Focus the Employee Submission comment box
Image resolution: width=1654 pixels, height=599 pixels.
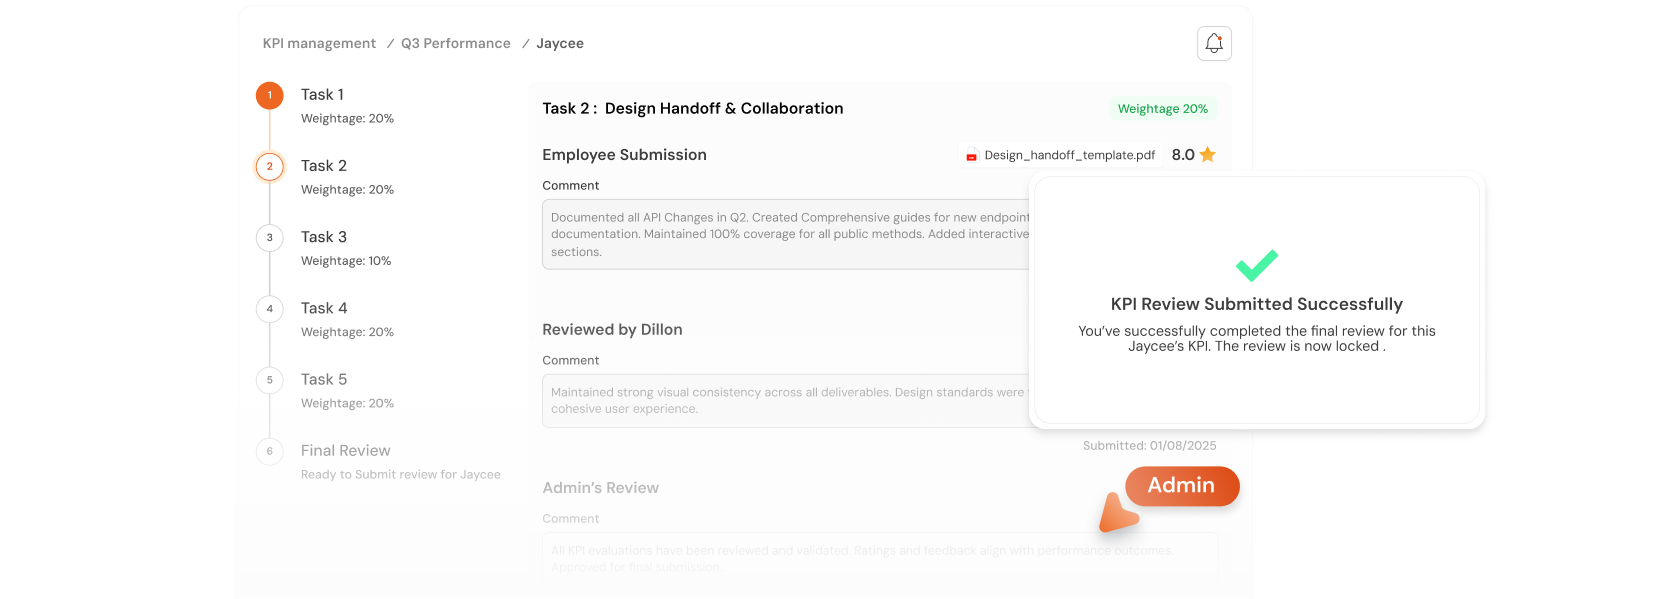pos(785,235)
